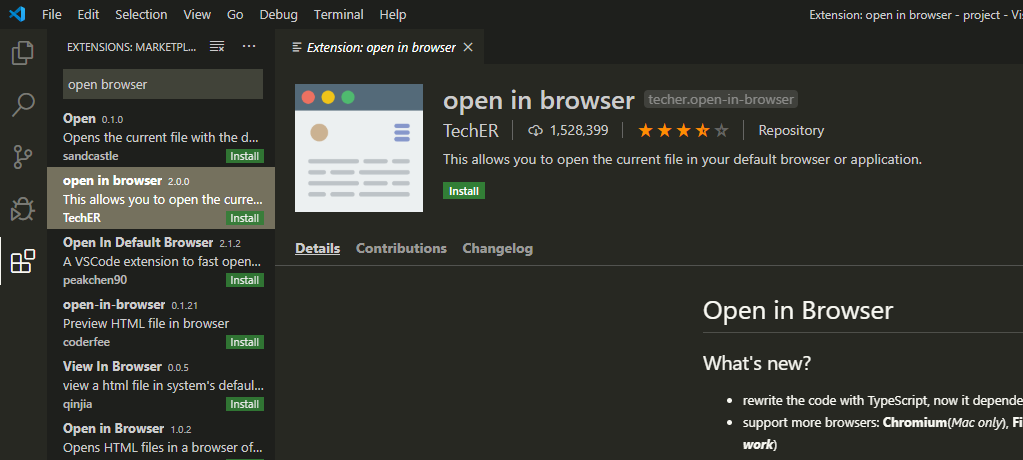The image size is (1023, 460).
Task: Click the EXTENSIONS: MARKETPLACE panel title
Action: [132, 47]
